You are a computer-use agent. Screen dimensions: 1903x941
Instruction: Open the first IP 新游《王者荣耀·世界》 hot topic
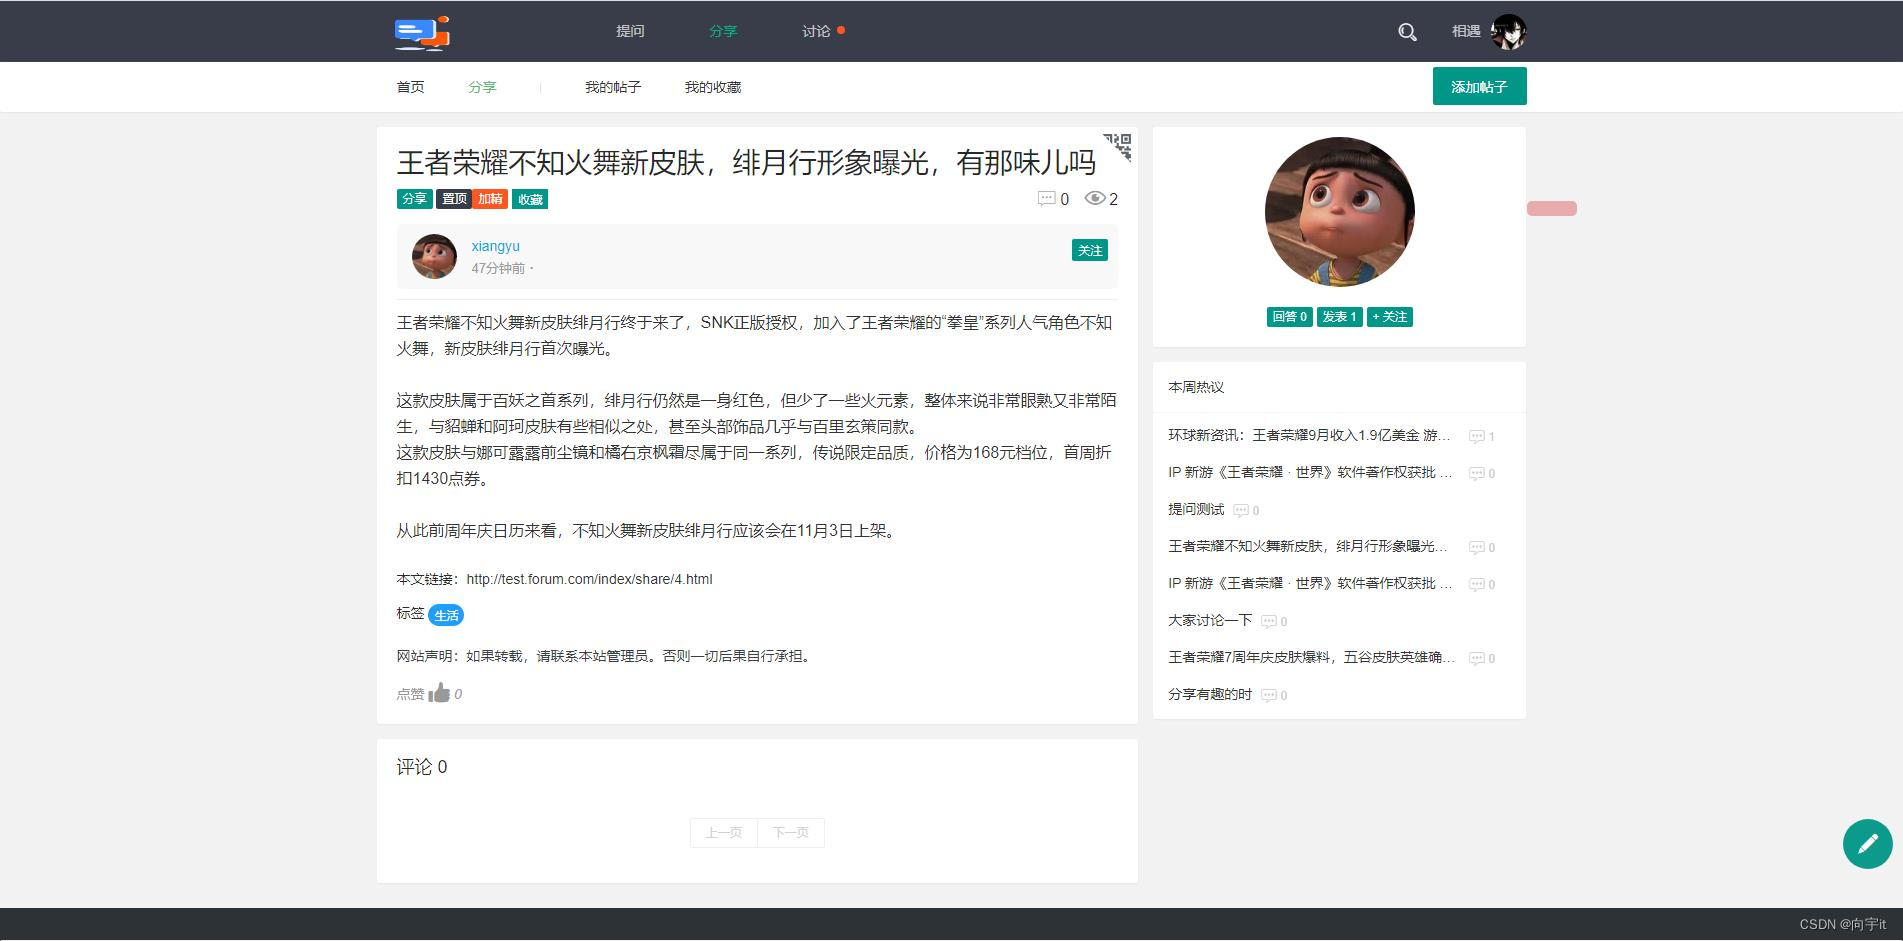(1310, 472)
